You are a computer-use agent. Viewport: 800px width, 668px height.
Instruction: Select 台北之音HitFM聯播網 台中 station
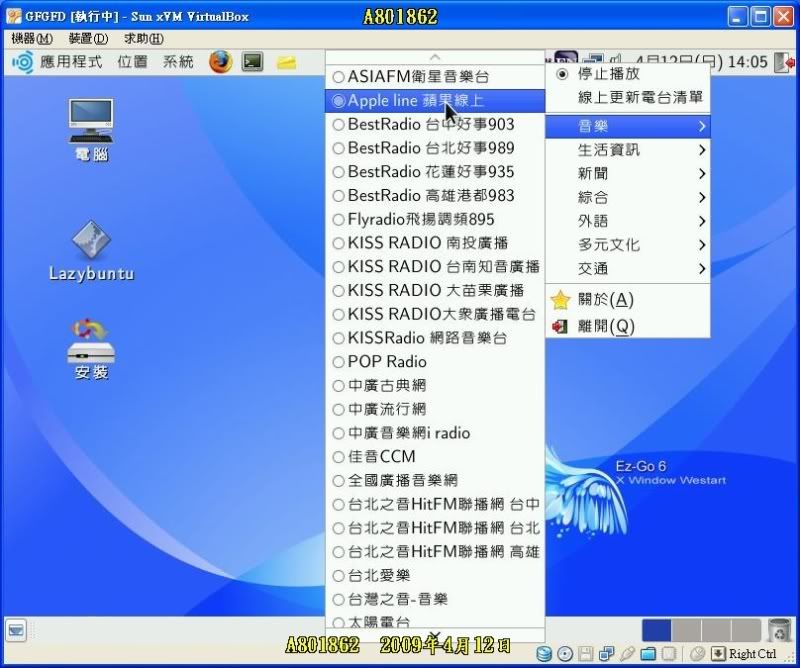pos(435,504)
